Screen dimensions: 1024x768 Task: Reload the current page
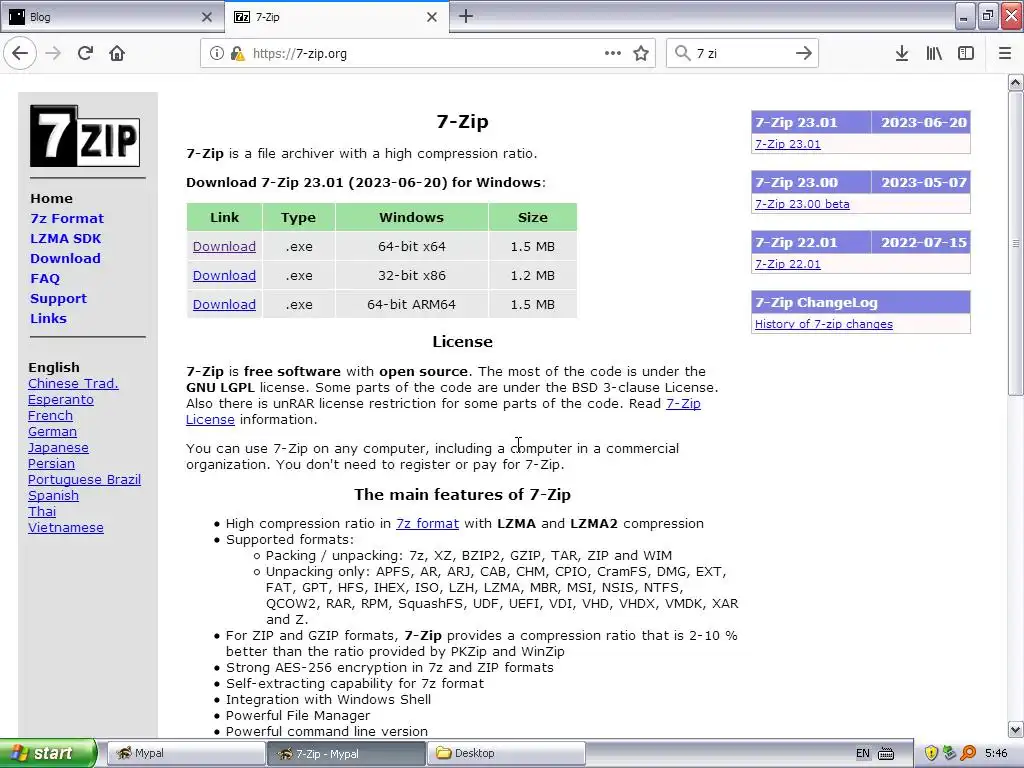pos(85,54)
